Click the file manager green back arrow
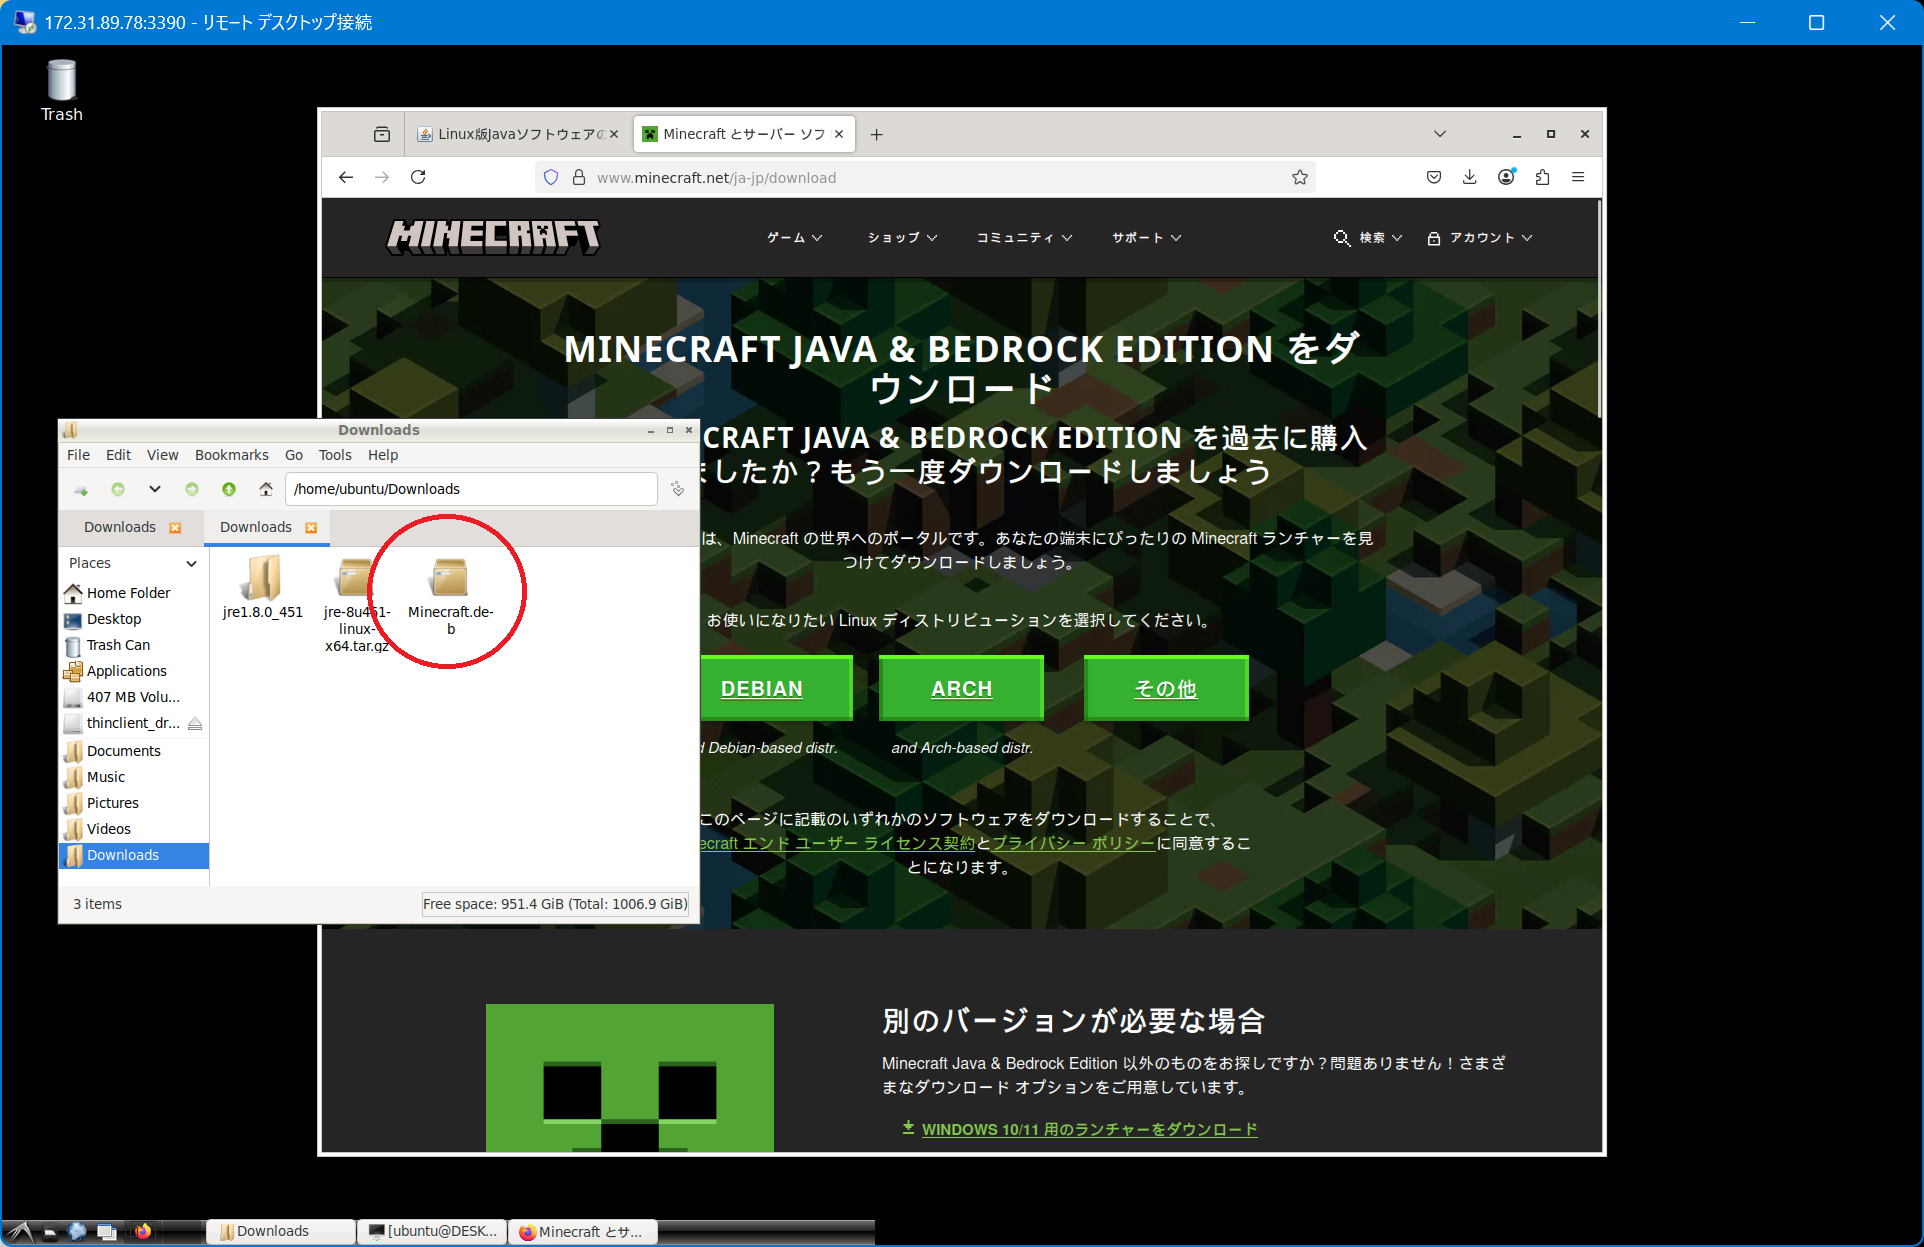 point(118,489)
